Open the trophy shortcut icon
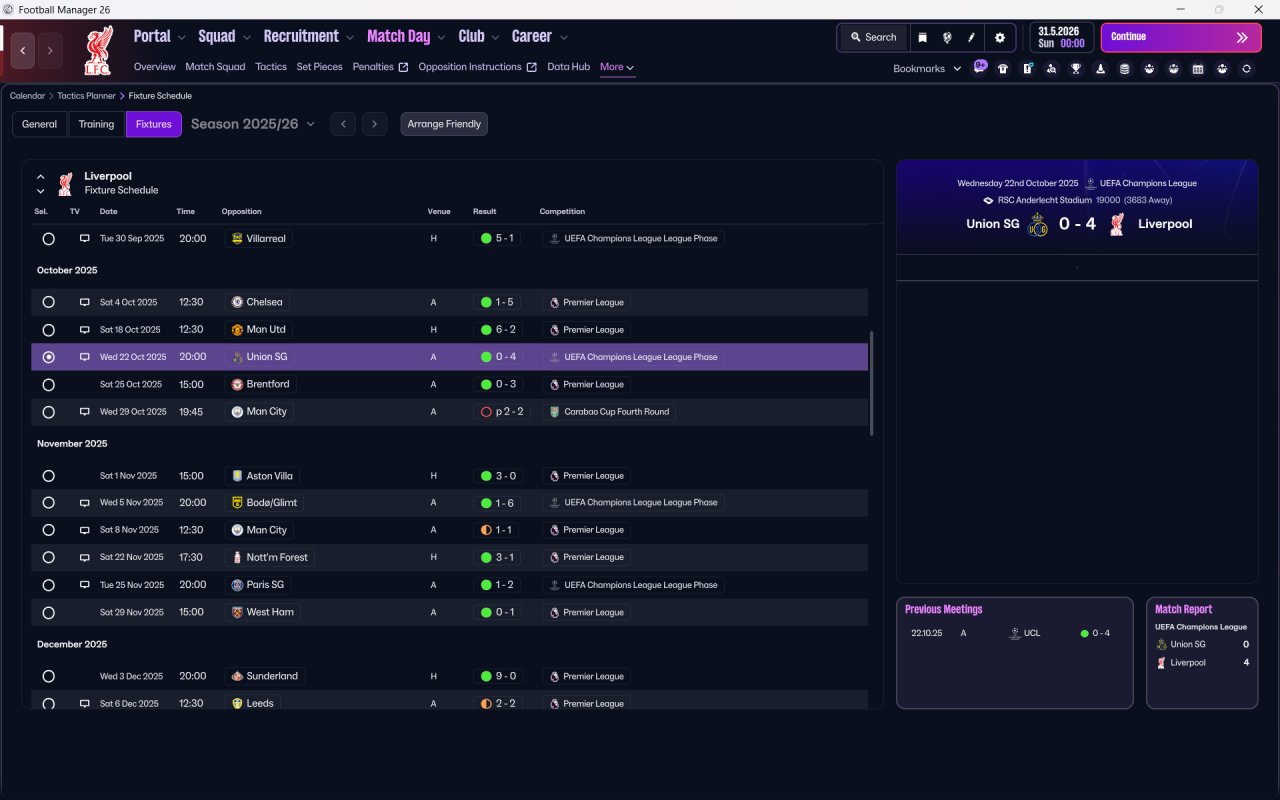The height and width of the screenshot is (800, 1280). coord(1076,69)
